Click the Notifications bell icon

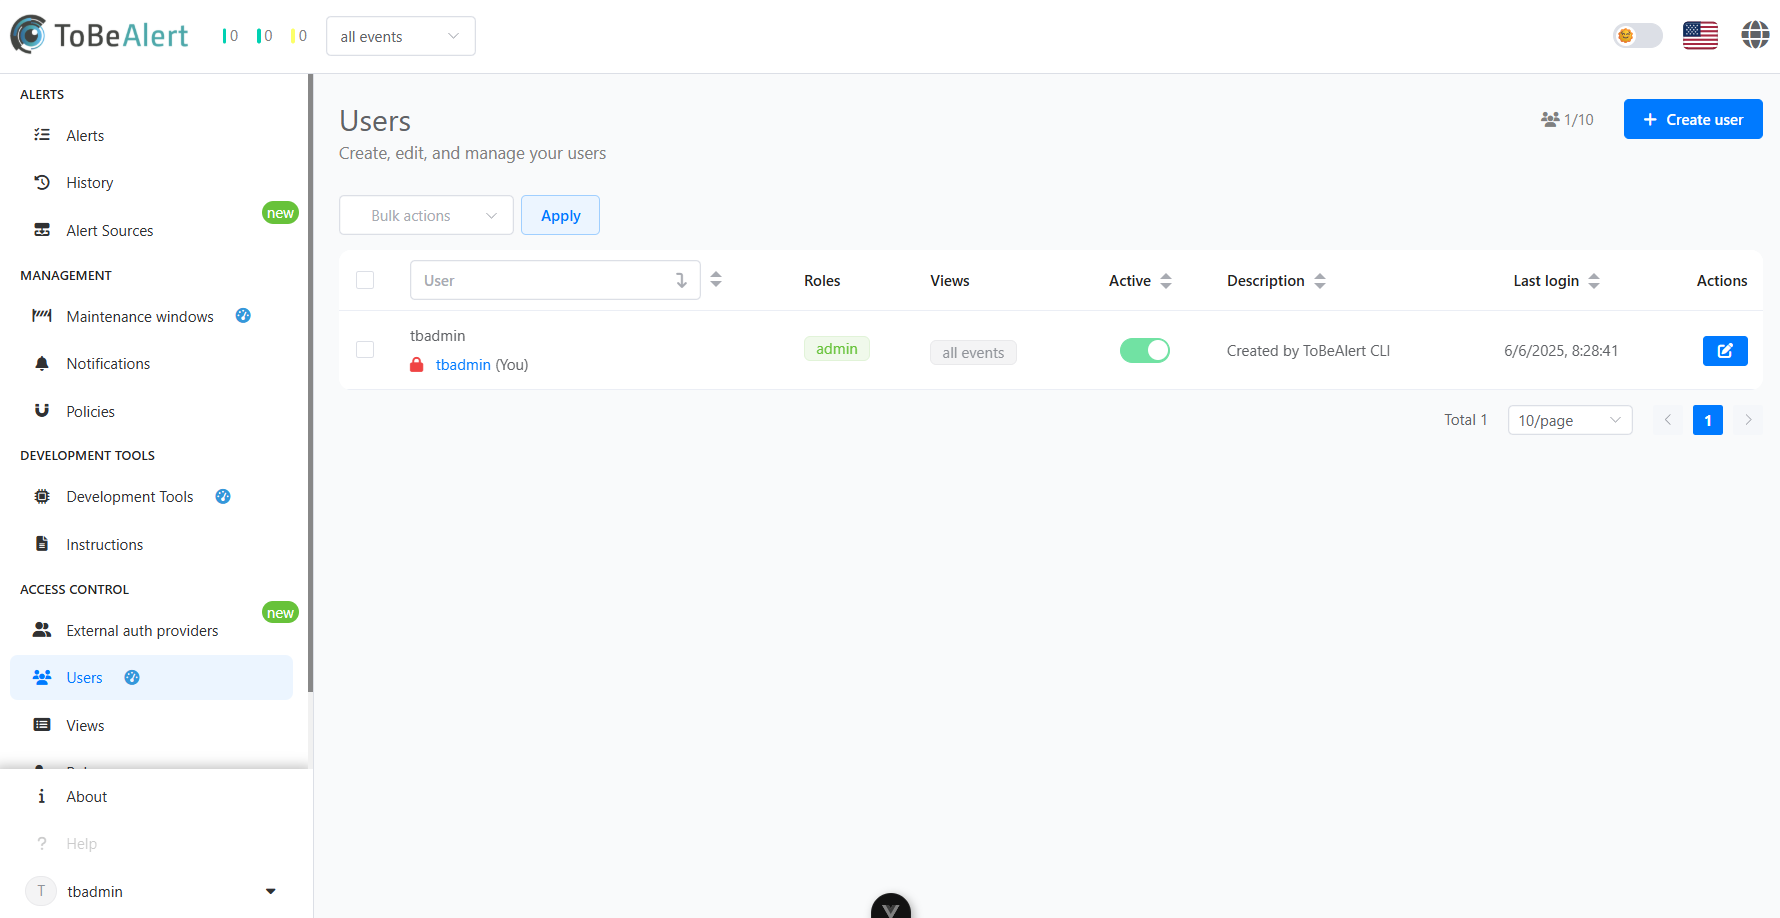(x=42, y=363)
